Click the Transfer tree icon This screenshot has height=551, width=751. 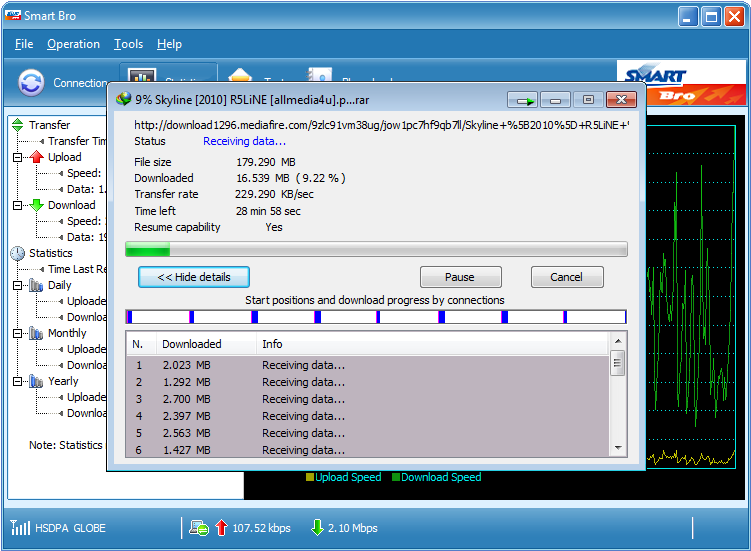tap(18, 125)
